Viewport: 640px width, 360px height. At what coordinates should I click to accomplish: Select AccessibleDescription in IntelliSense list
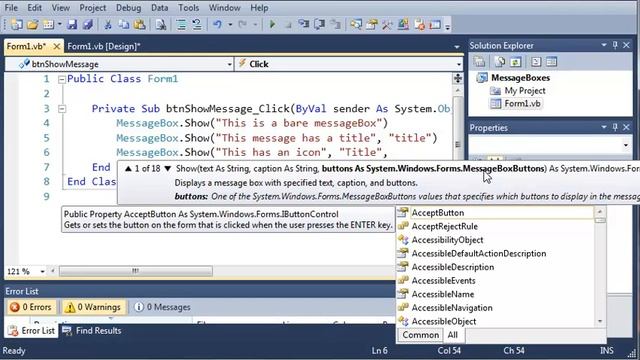453,267
